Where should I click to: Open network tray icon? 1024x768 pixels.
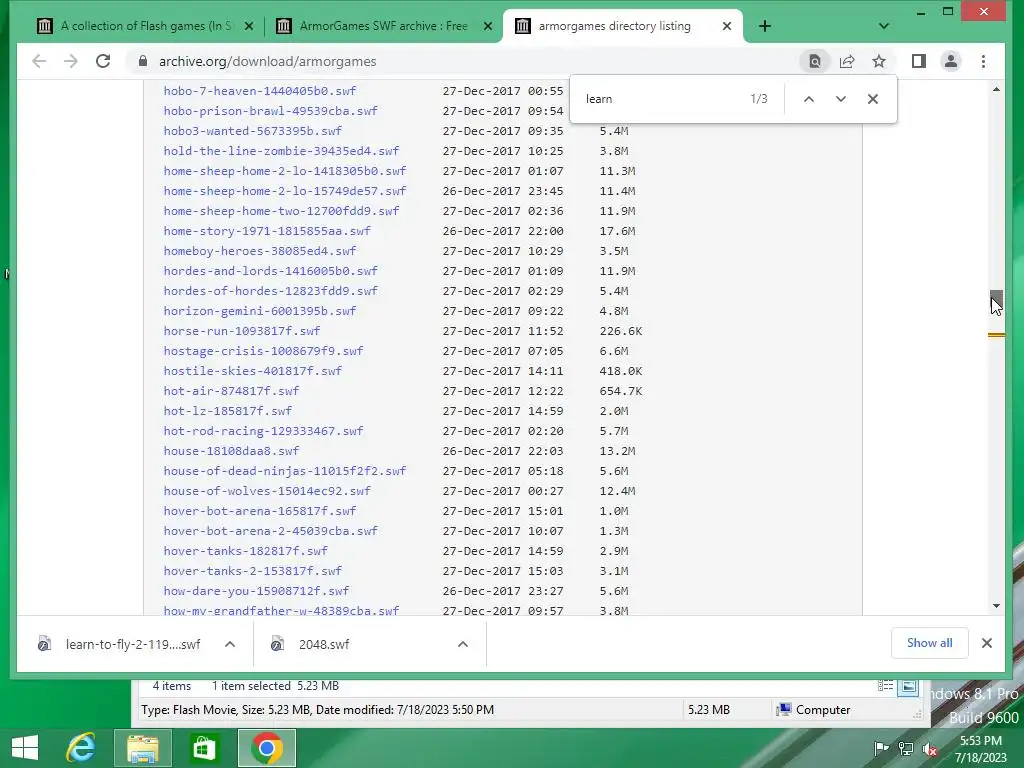(x=906, y=748)
